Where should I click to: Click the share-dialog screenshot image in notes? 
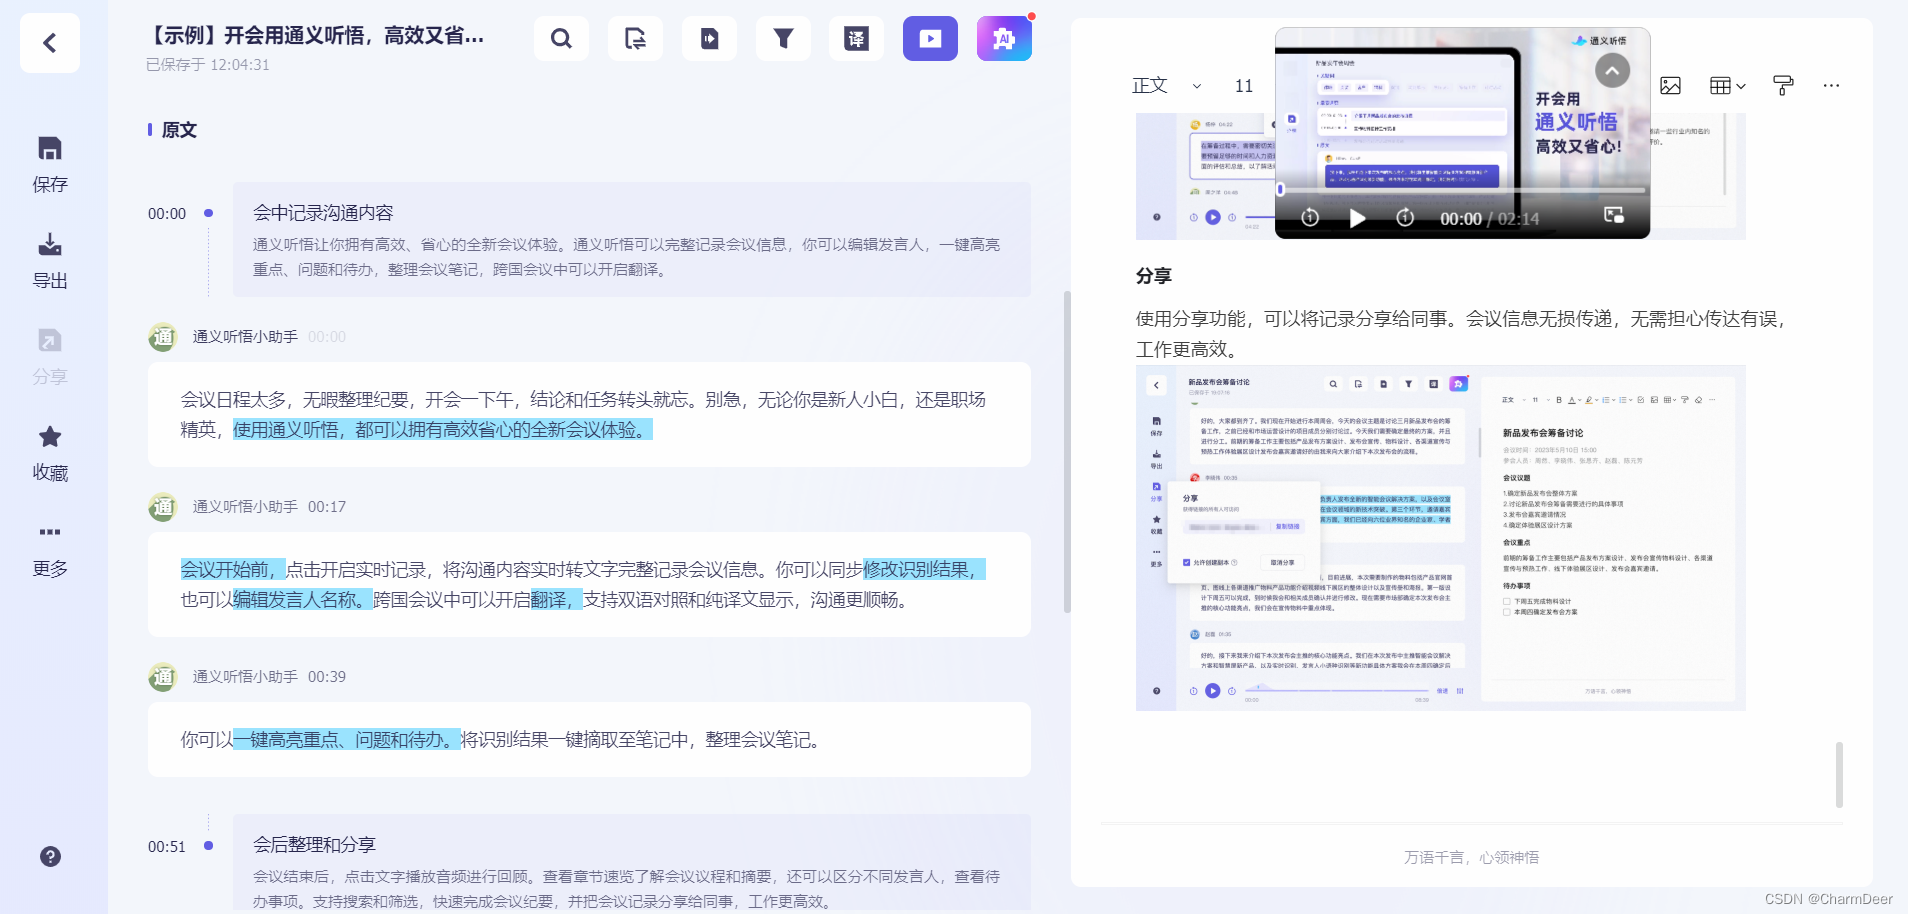coord(1441,538)
